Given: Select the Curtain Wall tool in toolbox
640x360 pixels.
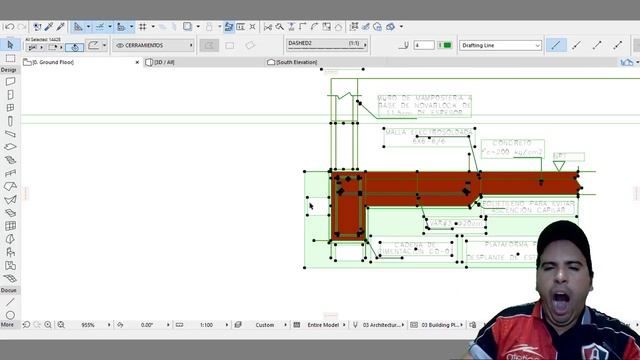Looking at the screenshot, I should click(x=10, y=226).
